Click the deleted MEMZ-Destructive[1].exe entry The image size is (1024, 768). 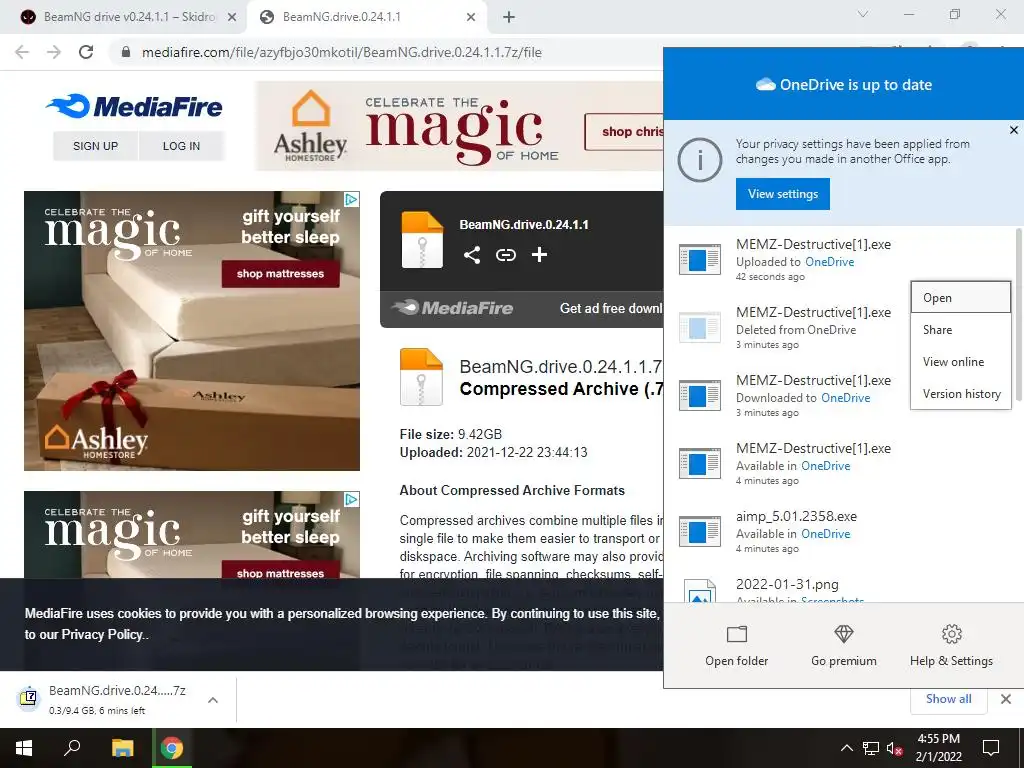[787, 327]
